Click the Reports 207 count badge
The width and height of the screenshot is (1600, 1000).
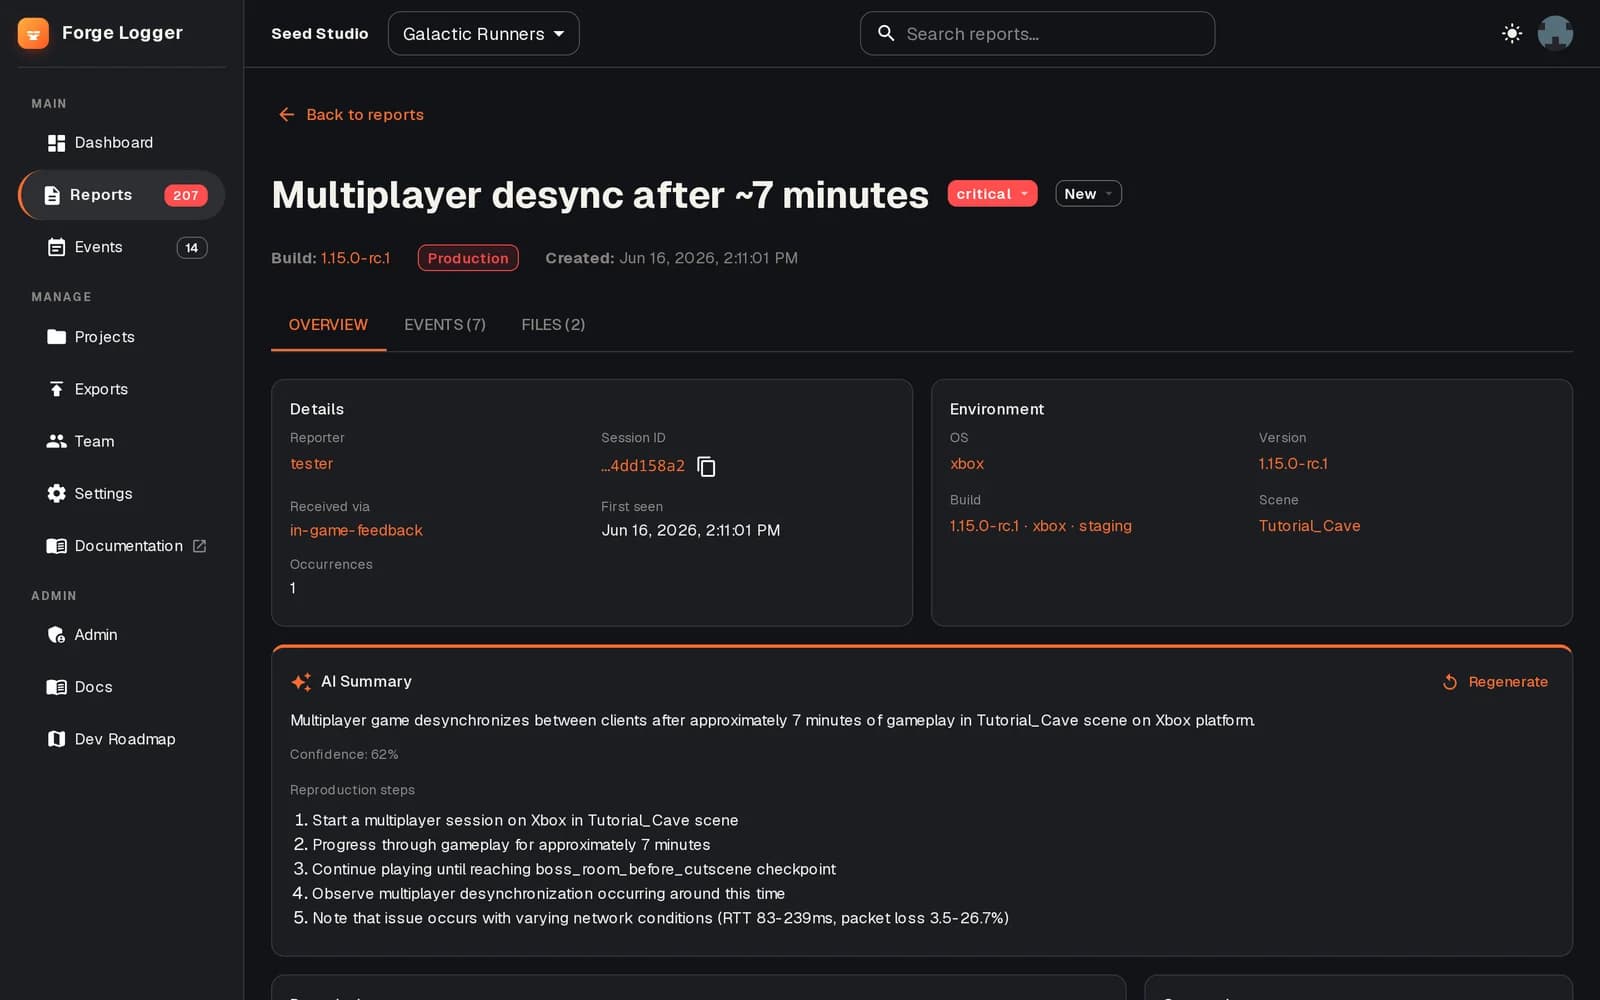(186, 195)
